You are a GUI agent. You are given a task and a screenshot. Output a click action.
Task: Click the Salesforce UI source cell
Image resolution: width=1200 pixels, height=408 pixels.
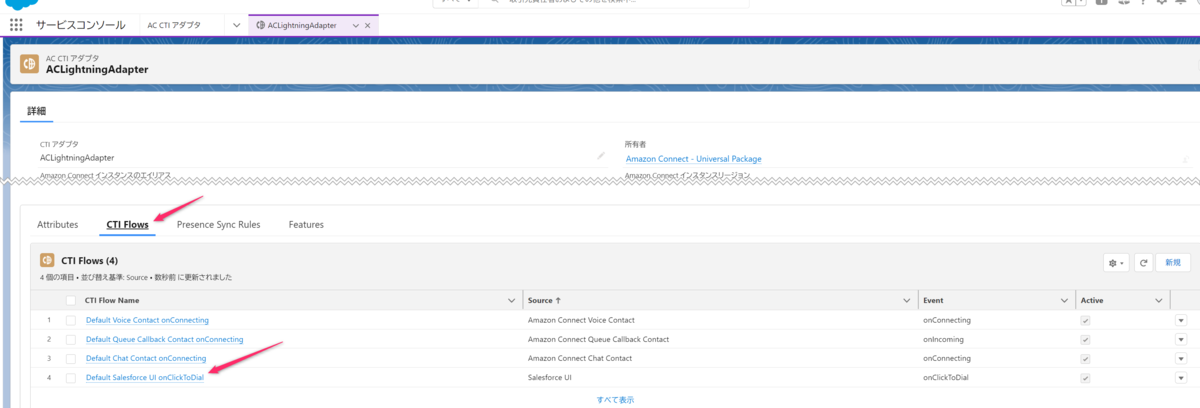point(550,377)
